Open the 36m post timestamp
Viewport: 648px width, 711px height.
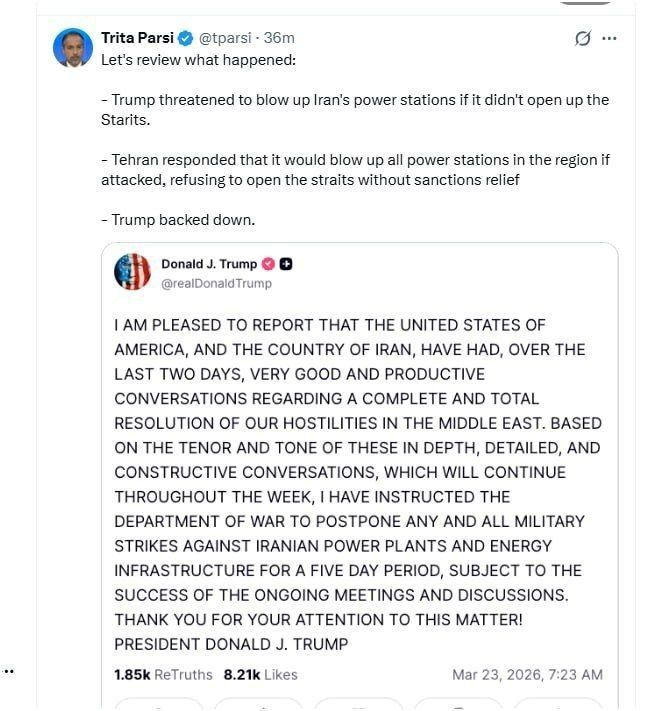[281, 38]
